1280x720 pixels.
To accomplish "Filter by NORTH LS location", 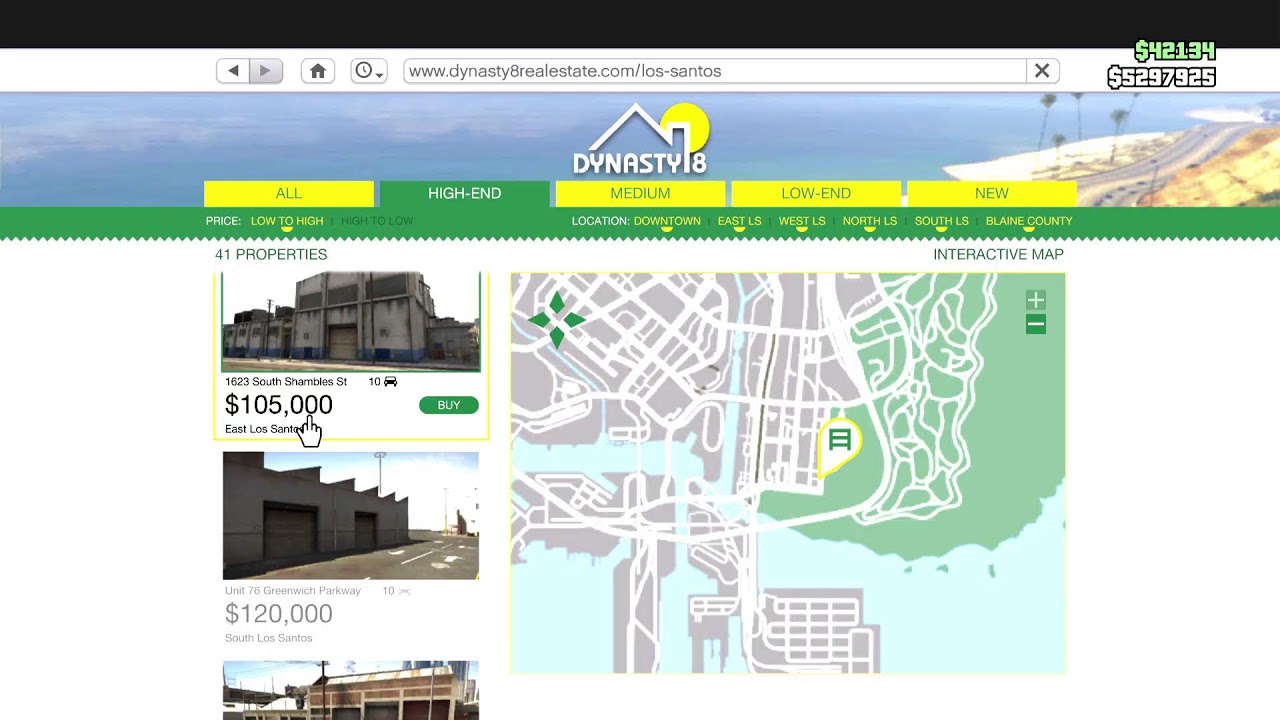I will coord(870,221).
